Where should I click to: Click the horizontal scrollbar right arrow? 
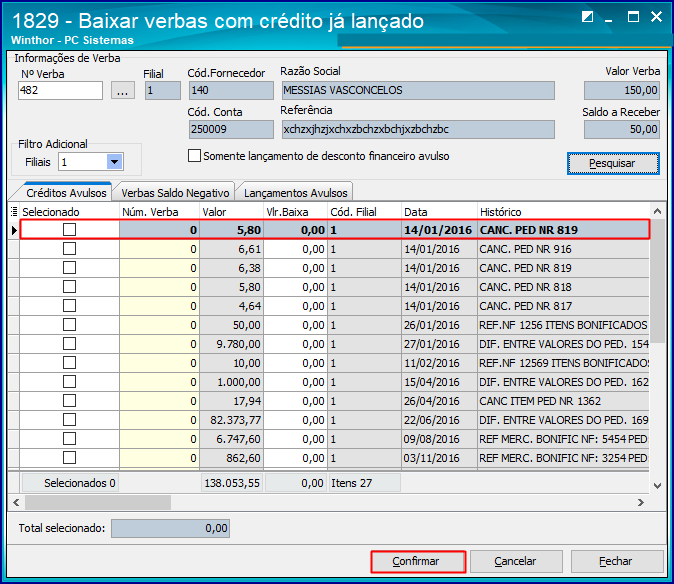640,502
